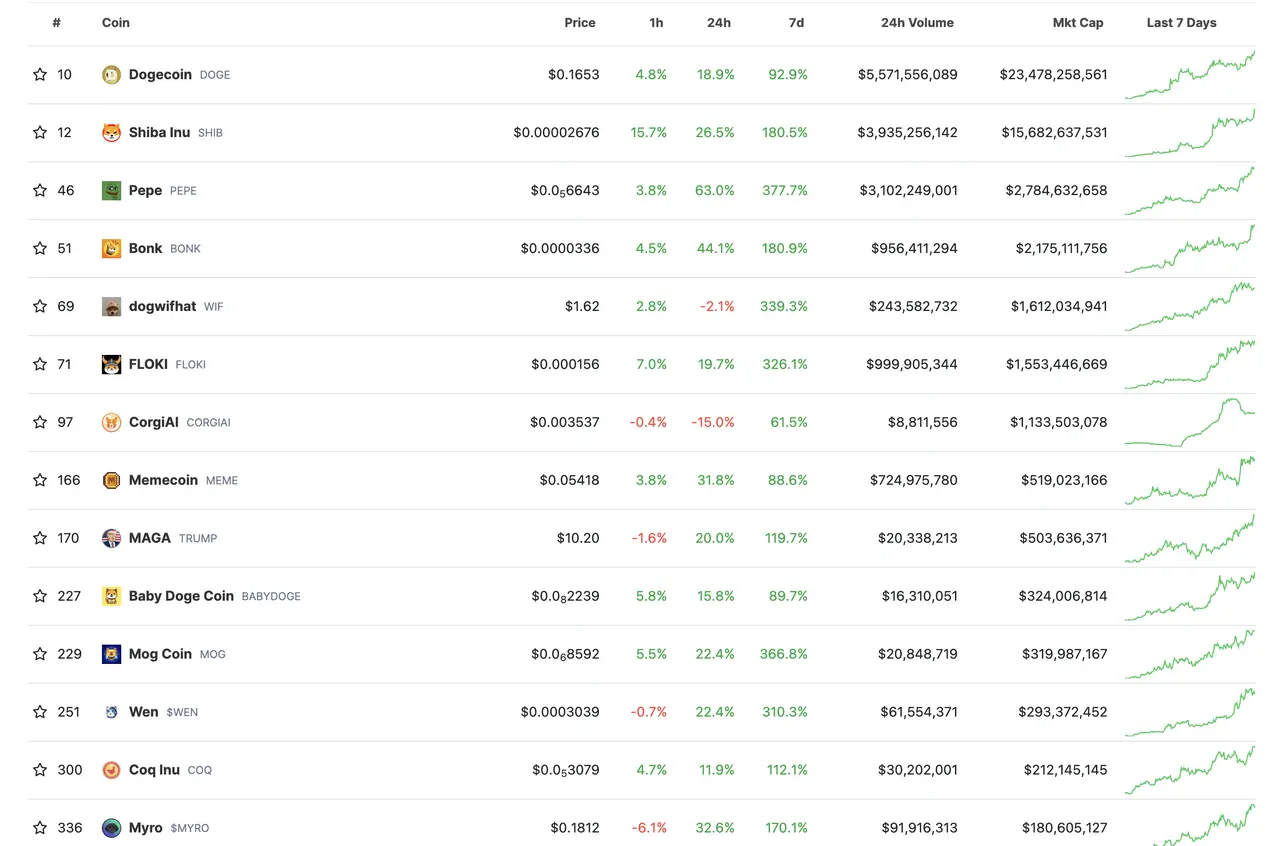The width and height of the screenshot is (1280, 846).
Task: Toggle the star next to CorgiAI
Action: pos(40,423)
